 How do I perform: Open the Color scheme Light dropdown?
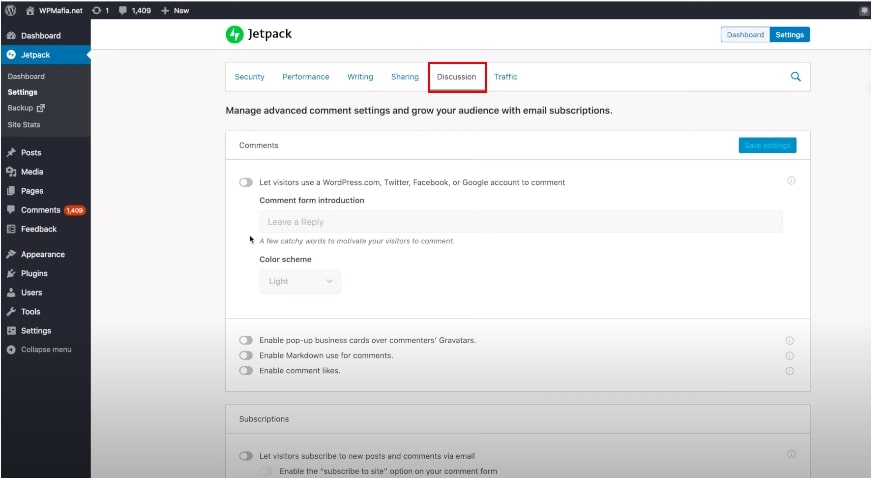click(300, 281)
